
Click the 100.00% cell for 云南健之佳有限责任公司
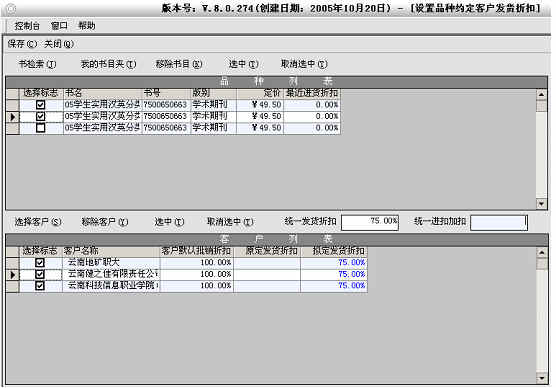click(x=197, y=274)
